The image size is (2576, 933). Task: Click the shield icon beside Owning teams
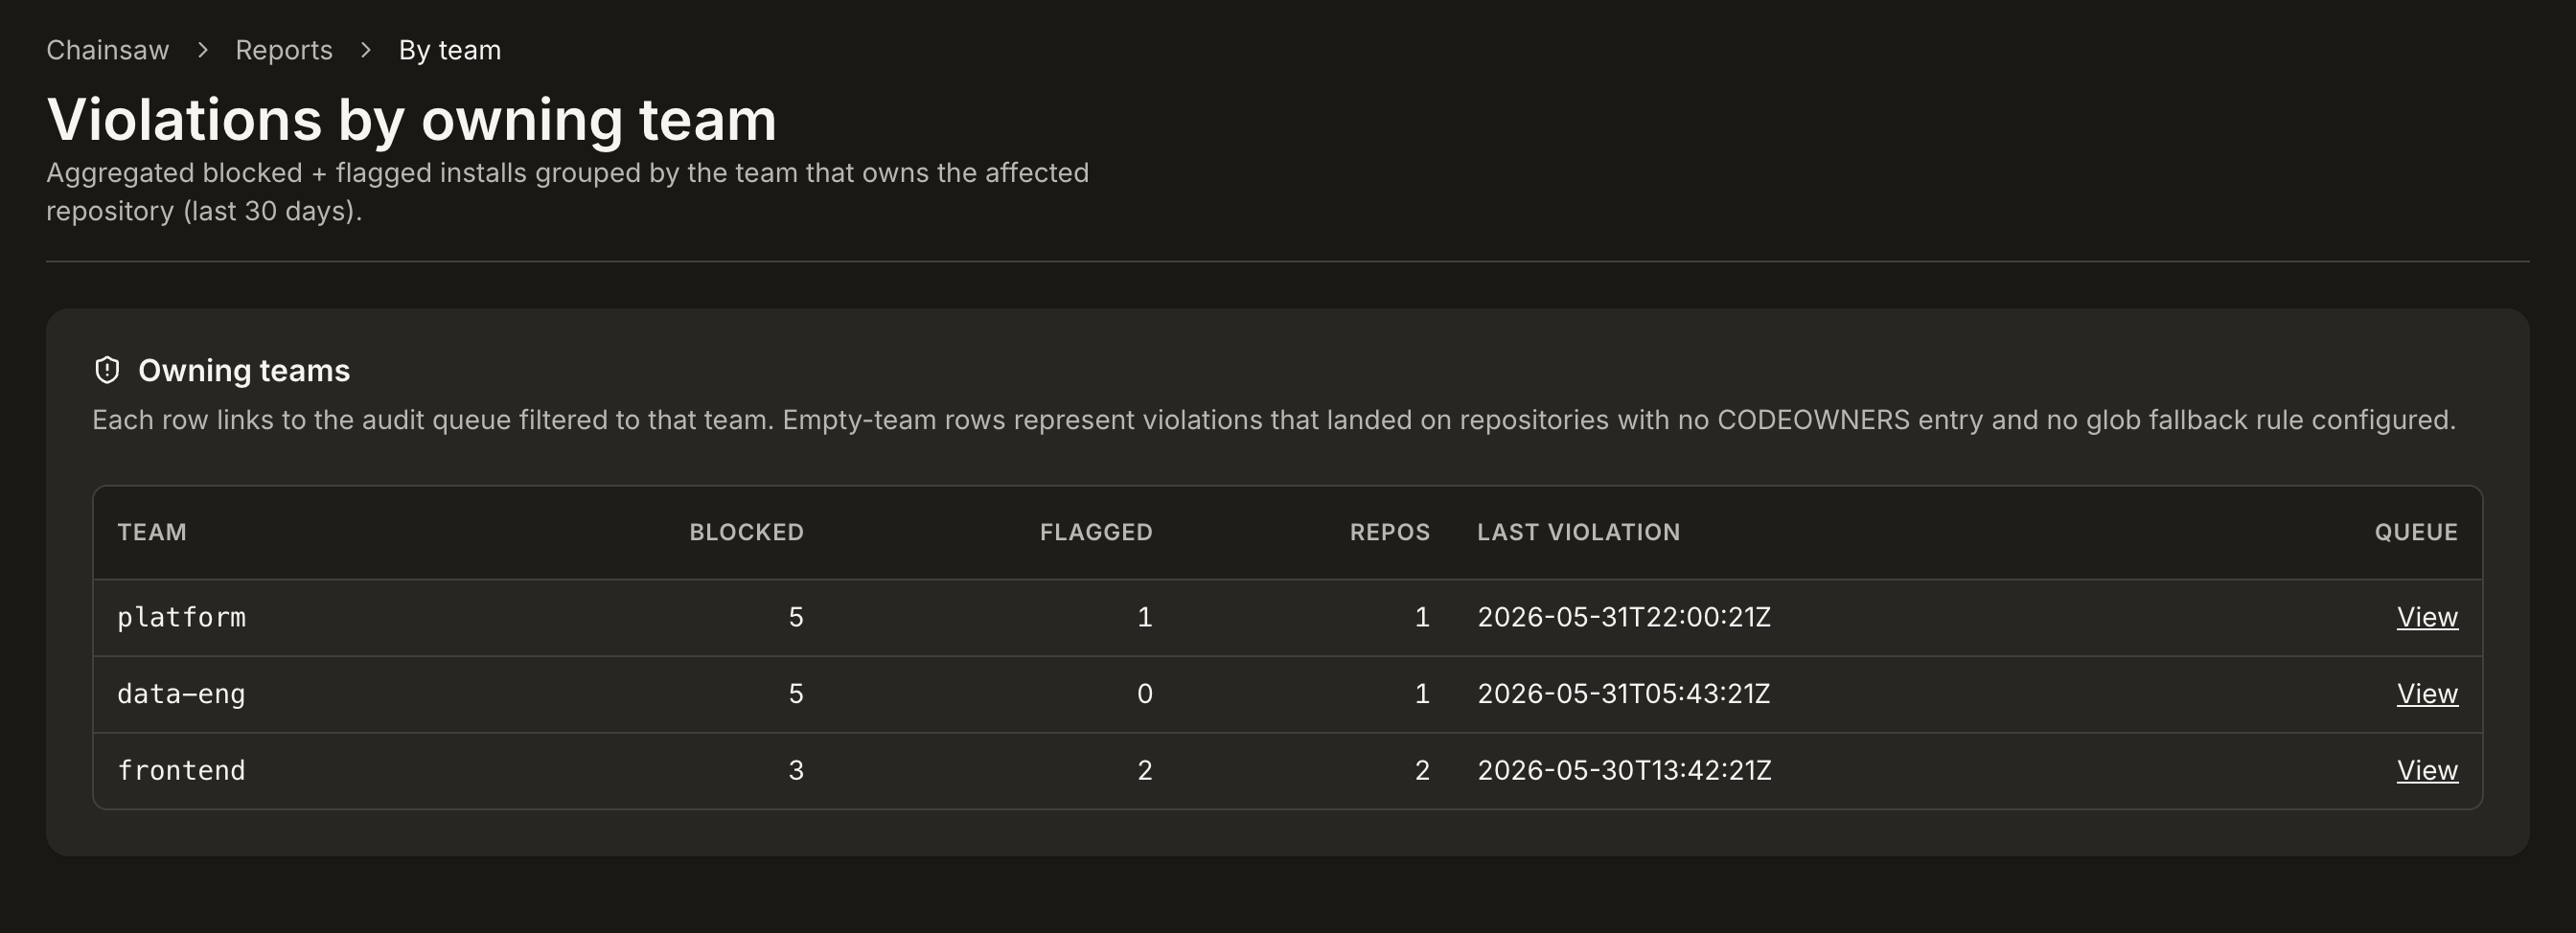click(x=107, y=370)
